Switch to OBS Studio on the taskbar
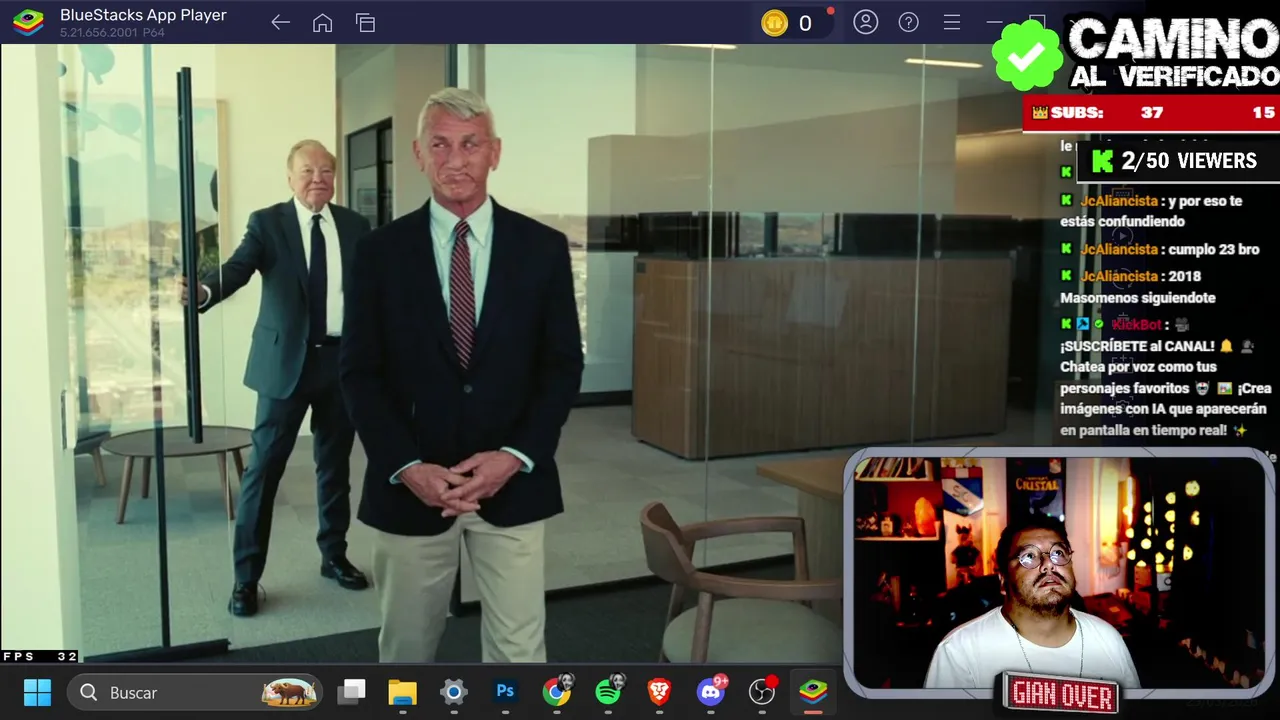The width and height of the screenshot is (1280, 720). click(x=762, y=692)
